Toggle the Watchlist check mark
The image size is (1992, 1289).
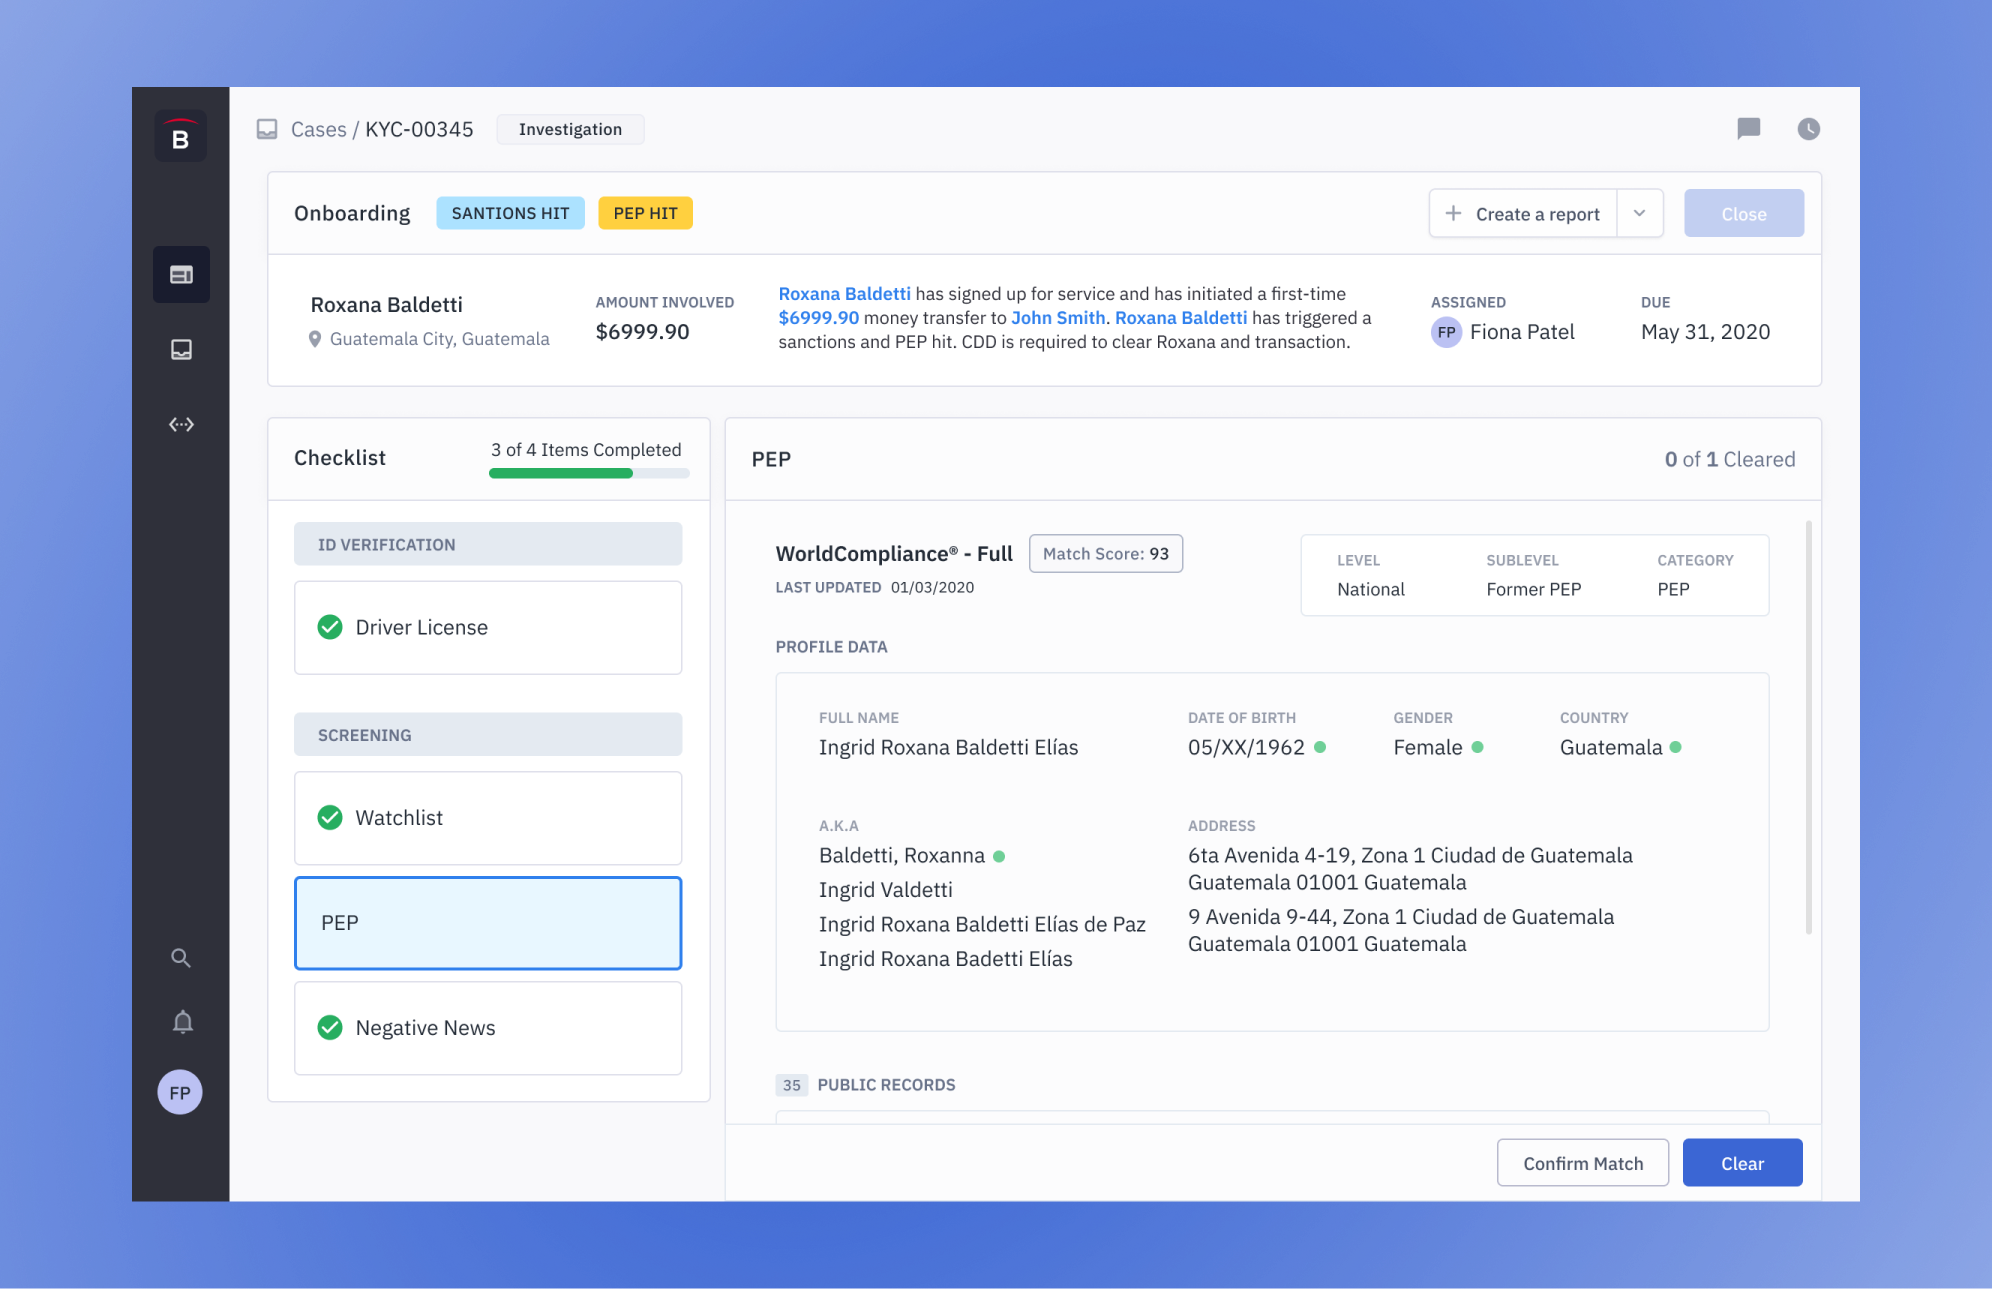tap(330, 818)
